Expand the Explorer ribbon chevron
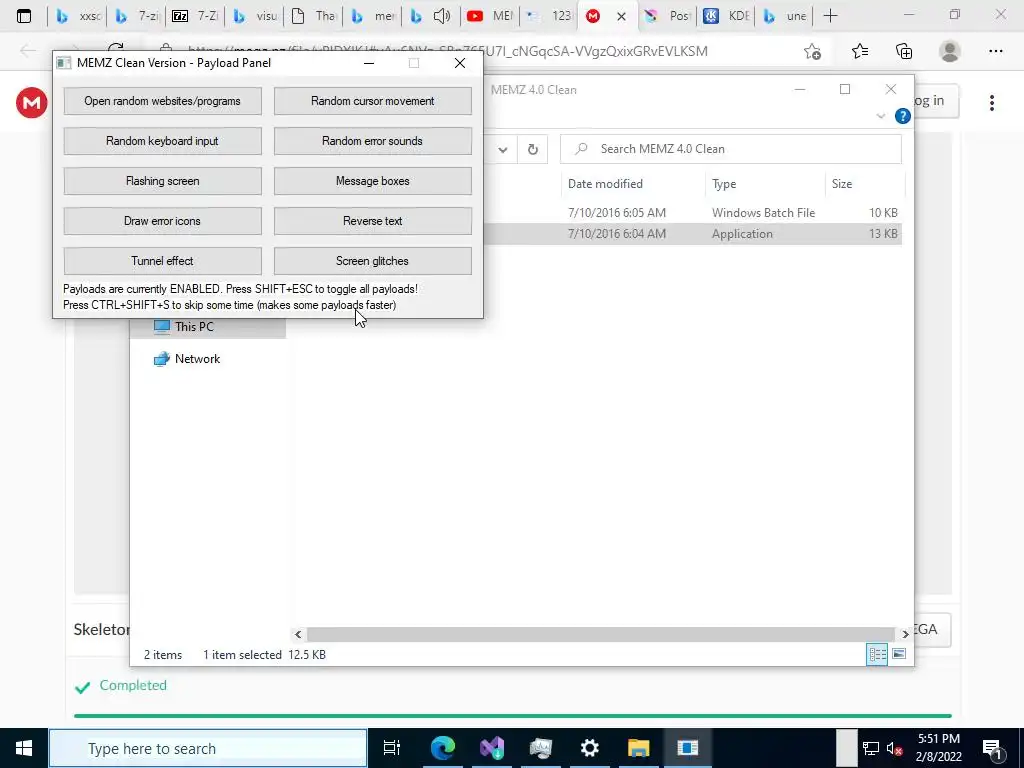 click(880, 116)
